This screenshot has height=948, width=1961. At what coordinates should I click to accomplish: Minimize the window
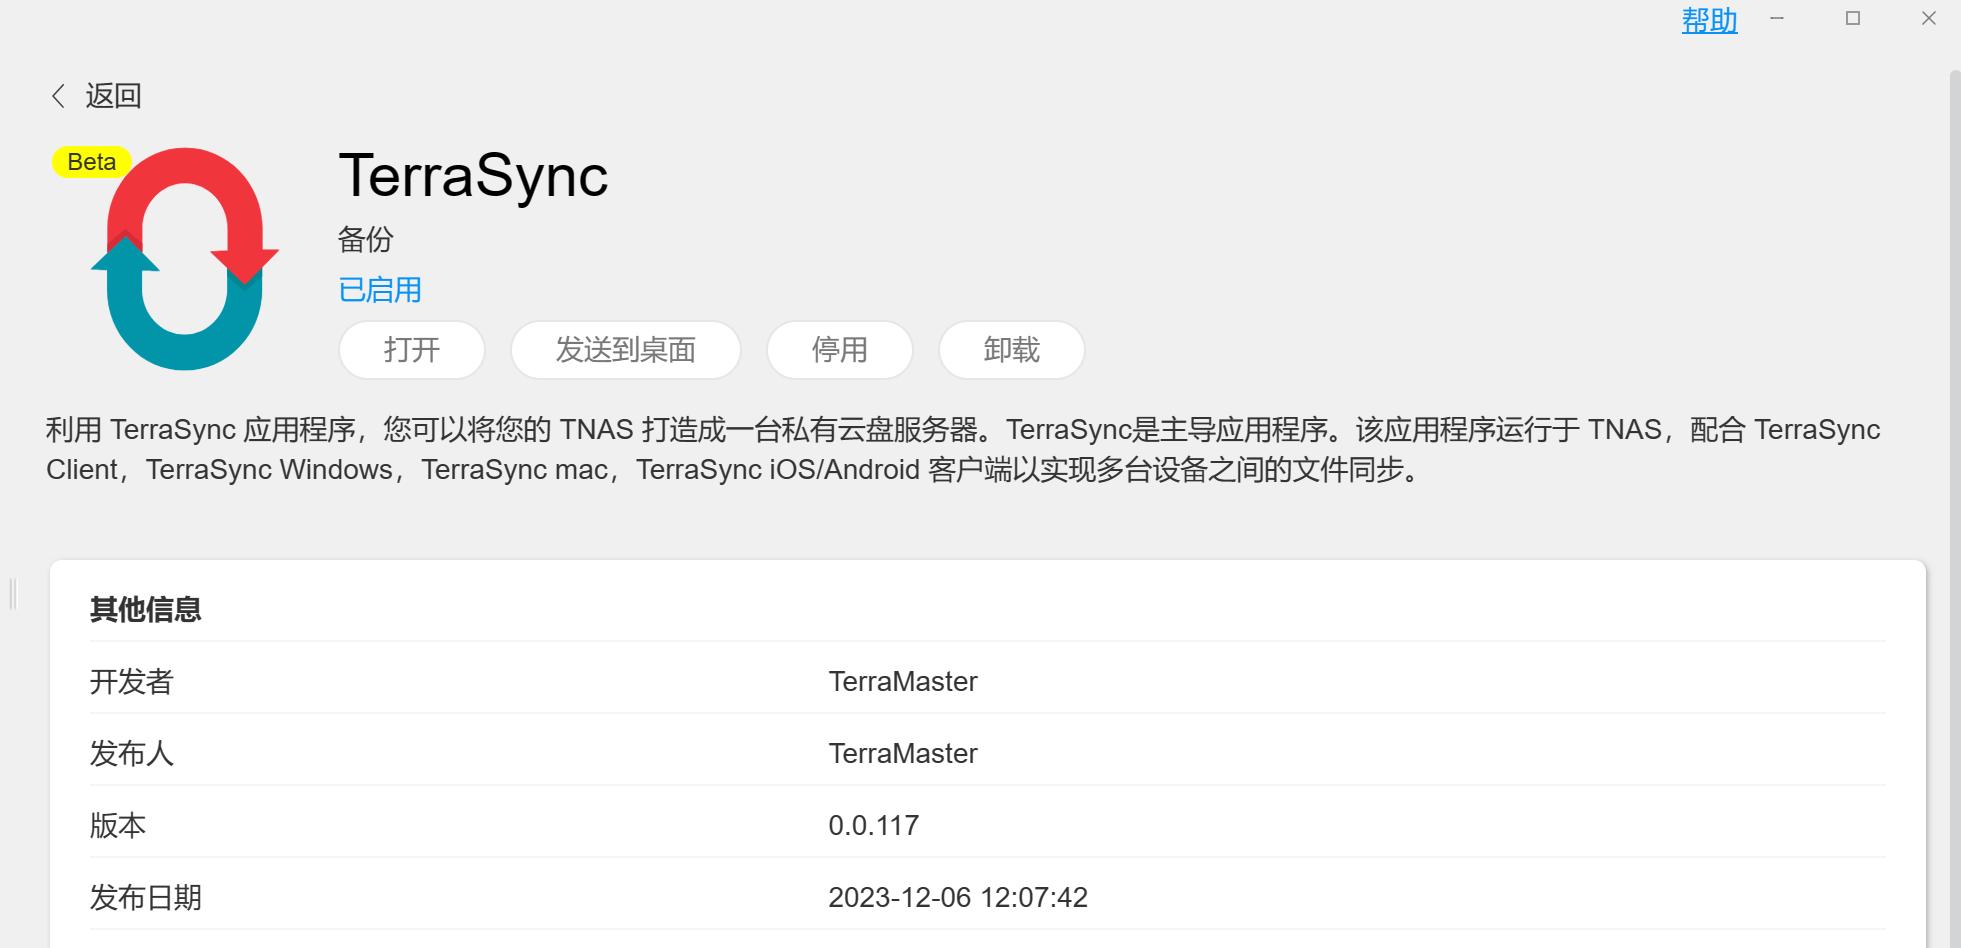tap(1777, 19)
